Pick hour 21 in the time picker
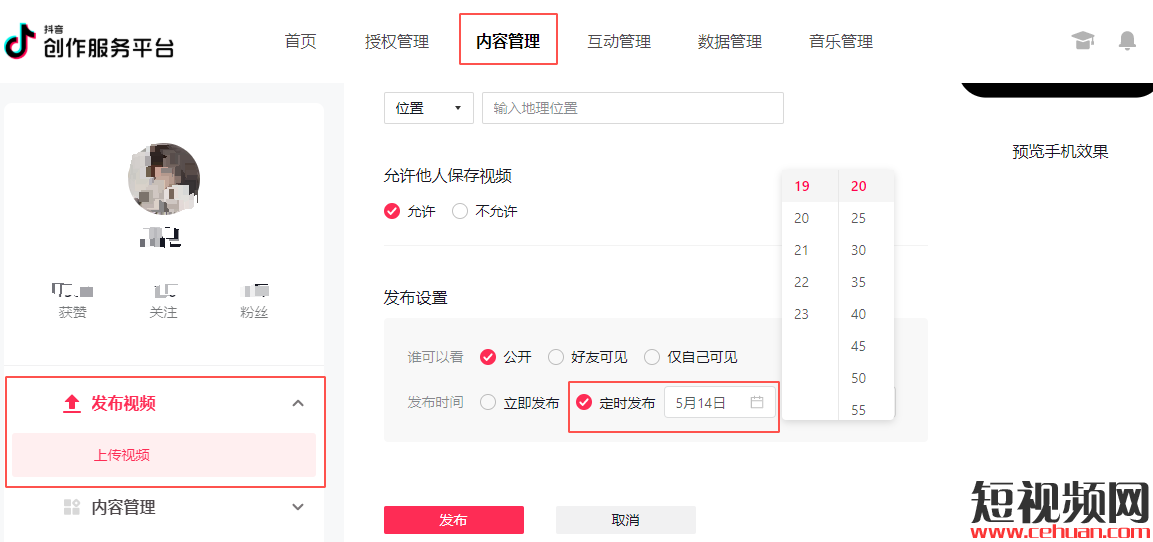The image size is (1153, 542). click(801, 250)
